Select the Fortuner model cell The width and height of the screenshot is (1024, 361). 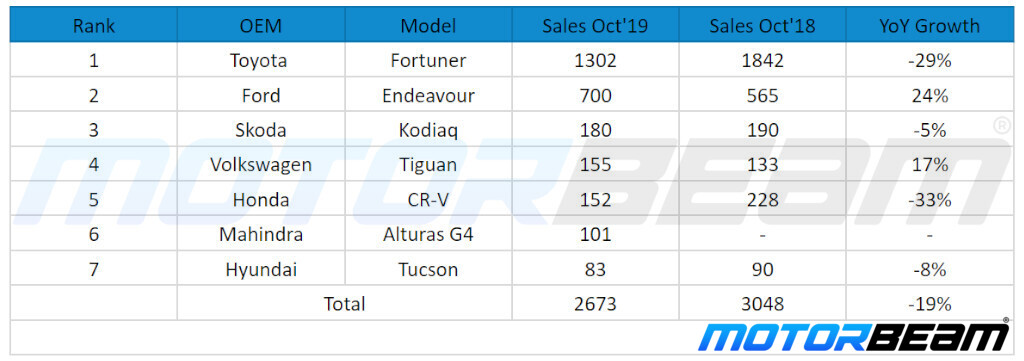pos(428,61)
